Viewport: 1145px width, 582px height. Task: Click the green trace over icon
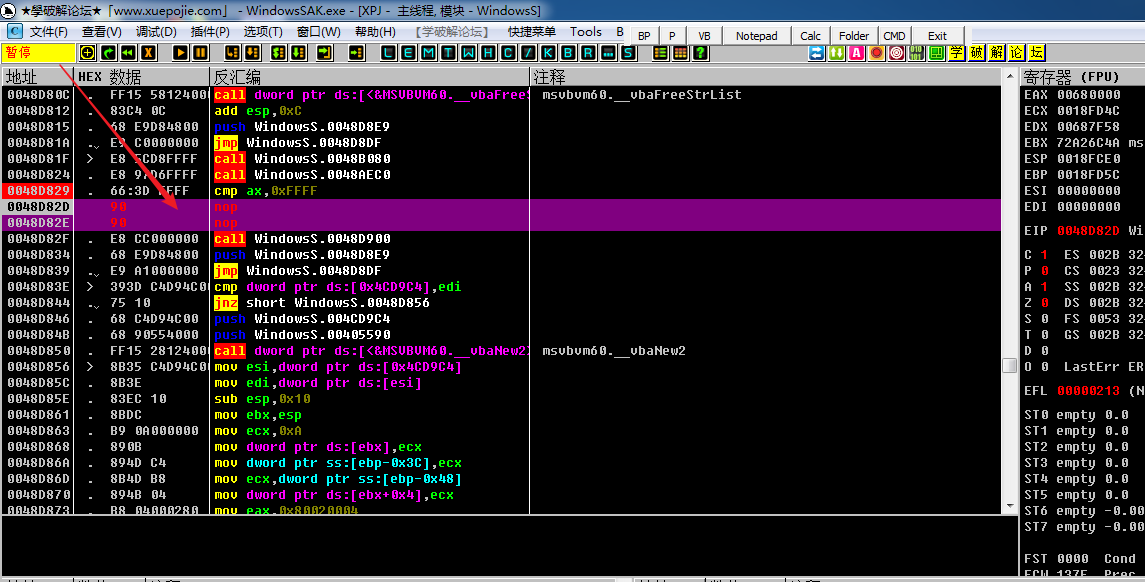coord(299,53)
